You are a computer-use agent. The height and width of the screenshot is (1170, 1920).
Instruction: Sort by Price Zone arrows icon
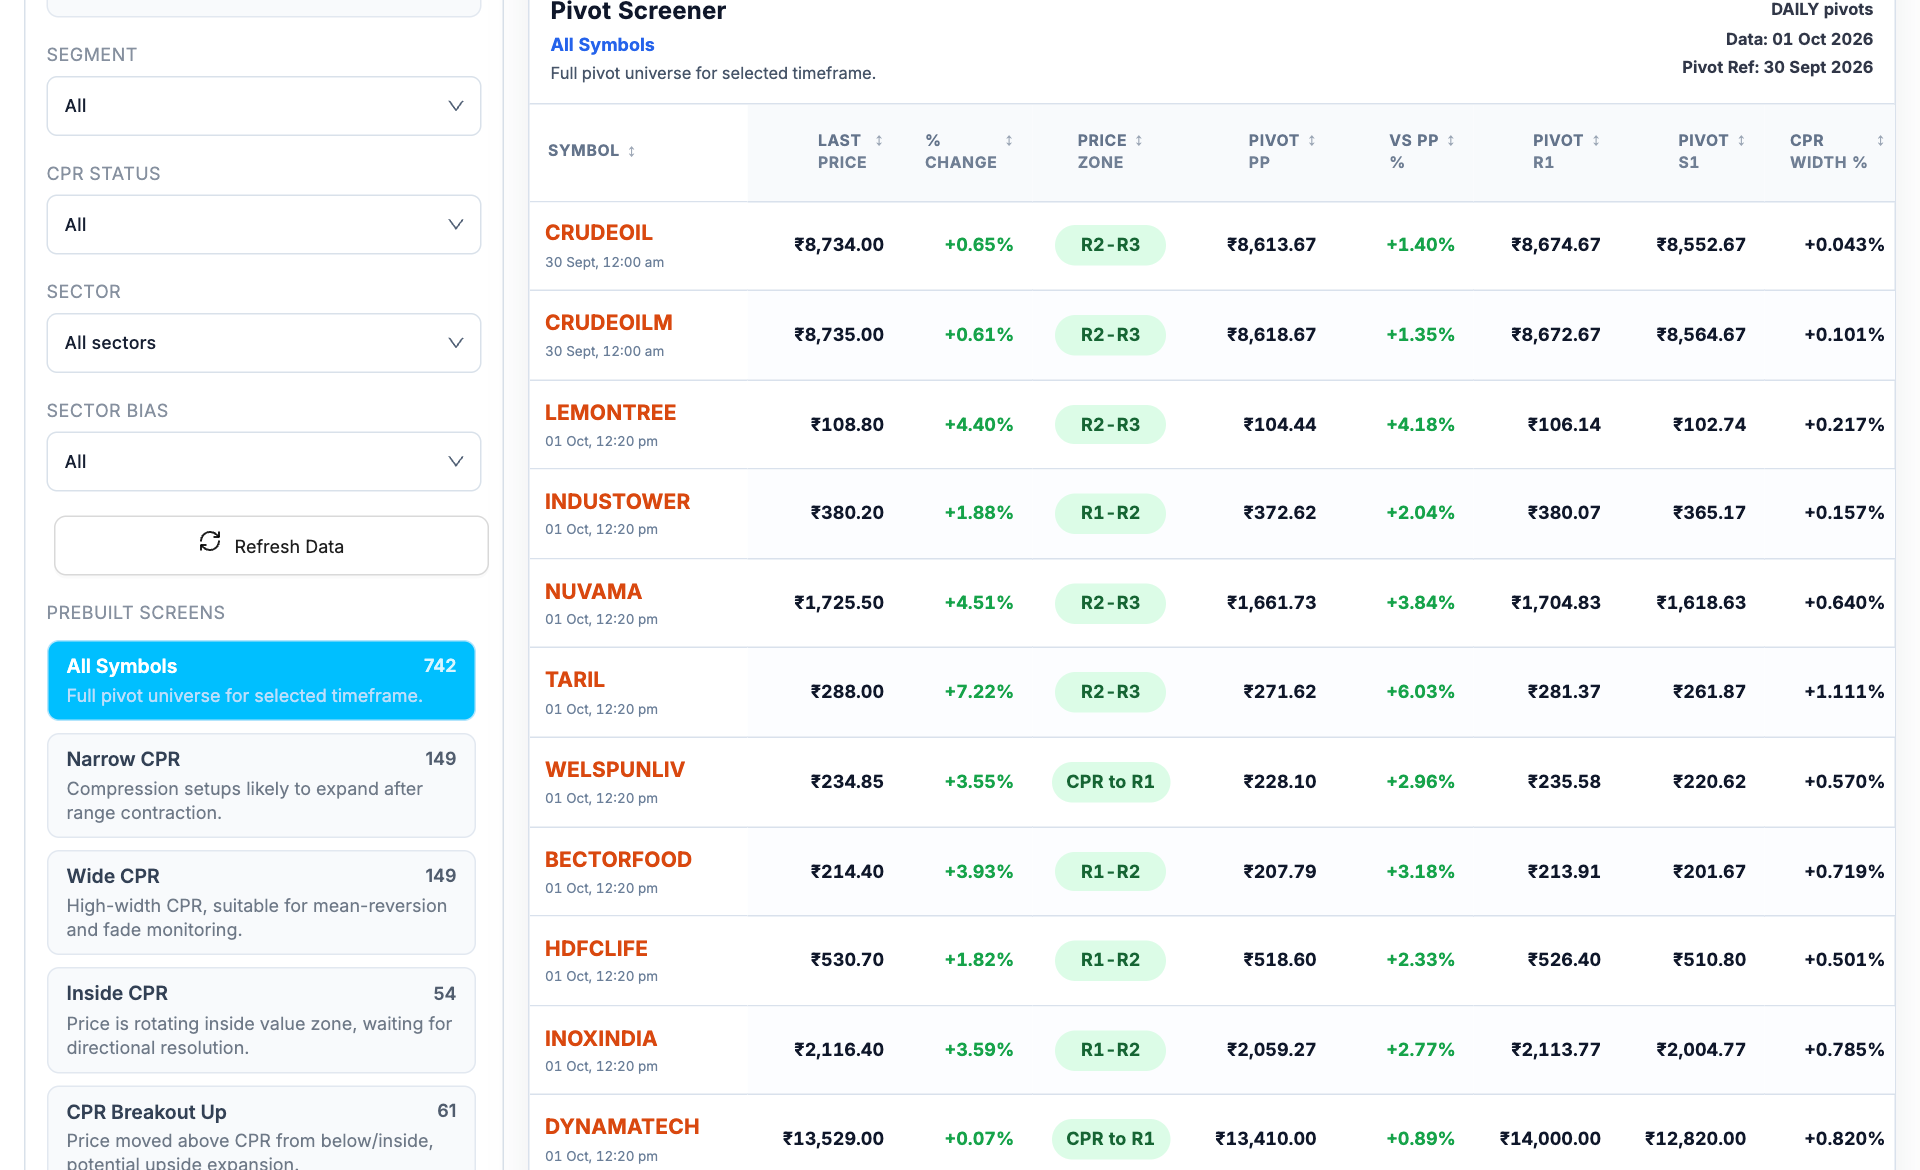click(1139, 141)
